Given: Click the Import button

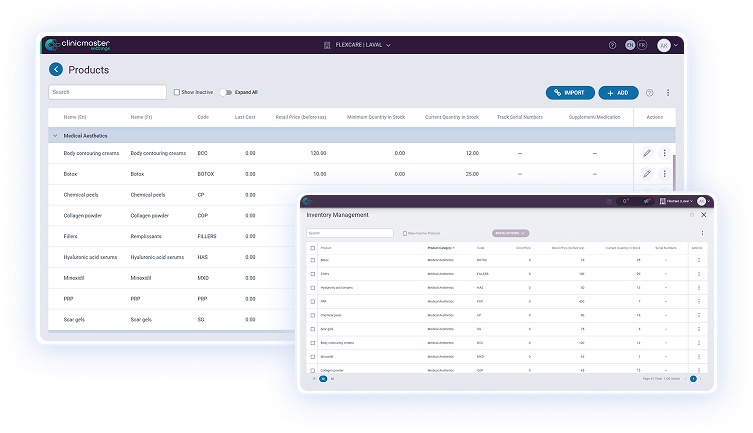Looking at the screenshot, I should coord(569,92).
